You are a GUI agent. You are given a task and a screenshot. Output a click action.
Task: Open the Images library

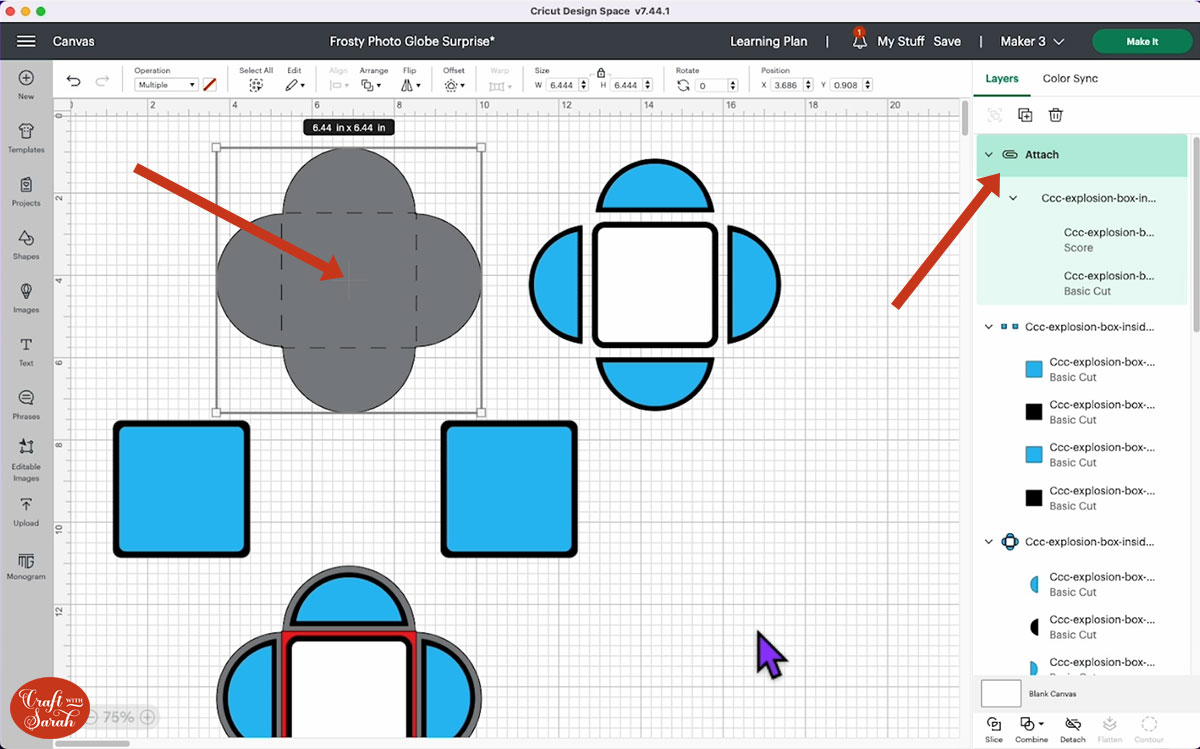[26, 297]
